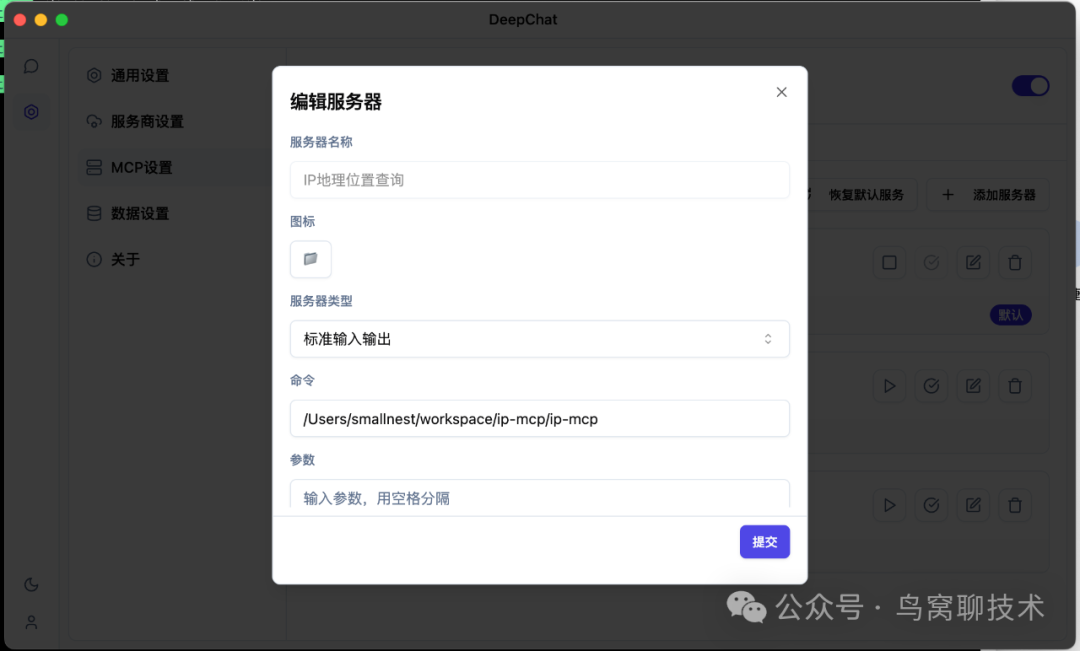Open the chat conversations icon in sidebar

click(x=31, y=66)
